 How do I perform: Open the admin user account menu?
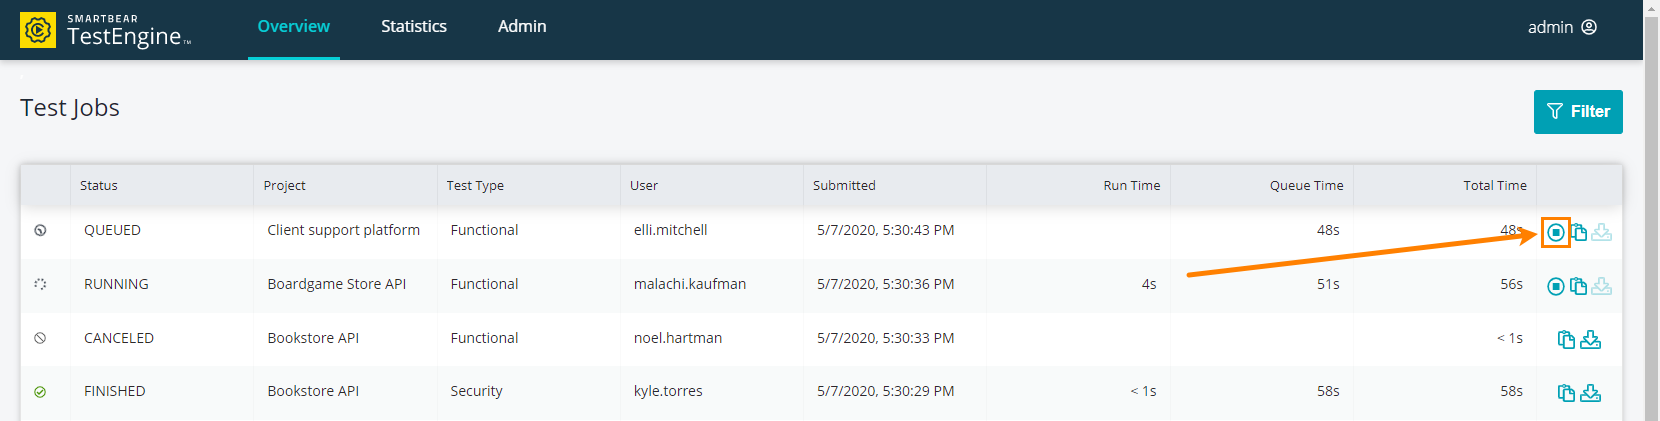pyautogui.click(x=1562, y=27)
